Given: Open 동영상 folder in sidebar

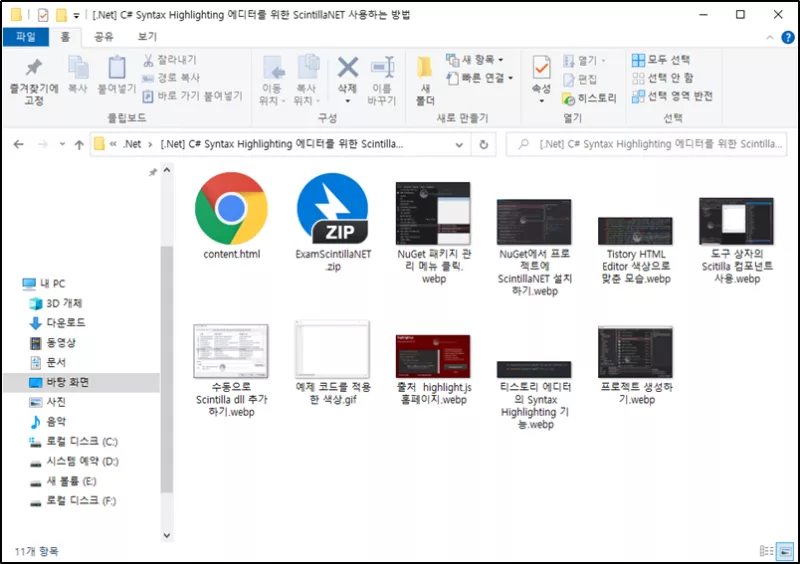Looking at the screenshot, I should (x=53, y=342).
